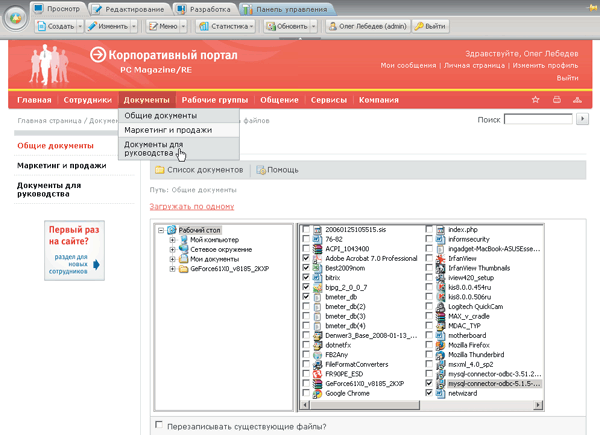The height and width of the screenshot is (435, 600).
Task: Open the Помощь help icon
Action: pos(261,170)
